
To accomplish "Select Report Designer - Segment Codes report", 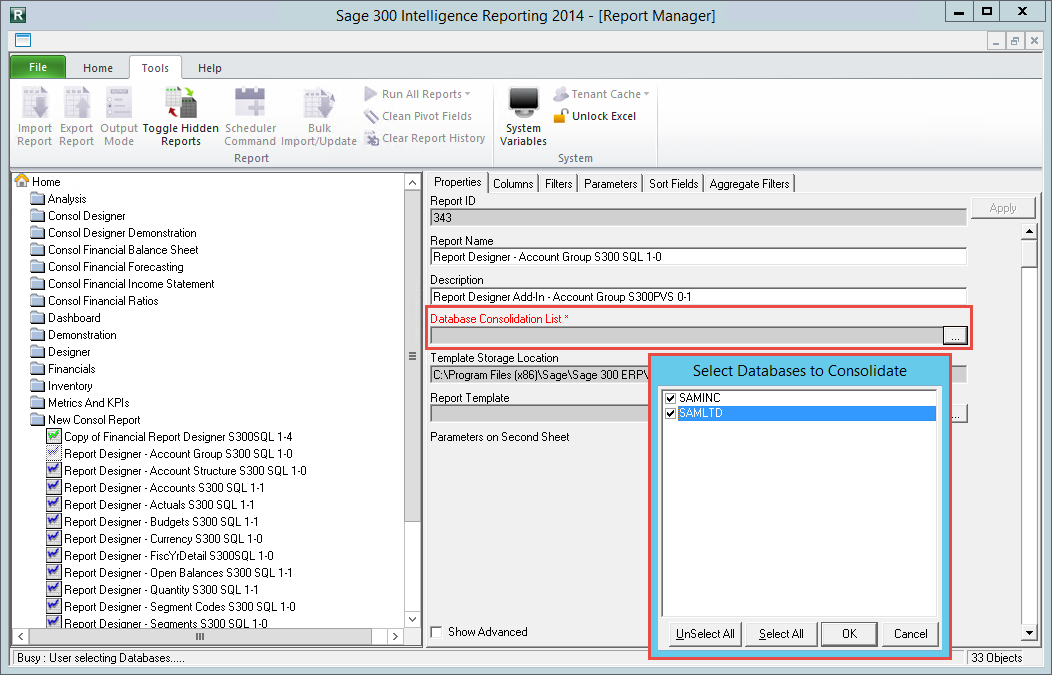I will coord(172,607).
